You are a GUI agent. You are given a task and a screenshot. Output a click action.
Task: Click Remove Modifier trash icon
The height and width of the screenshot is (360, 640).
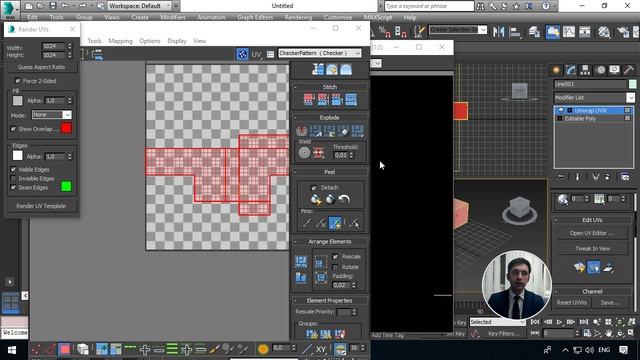click(607, 177)
